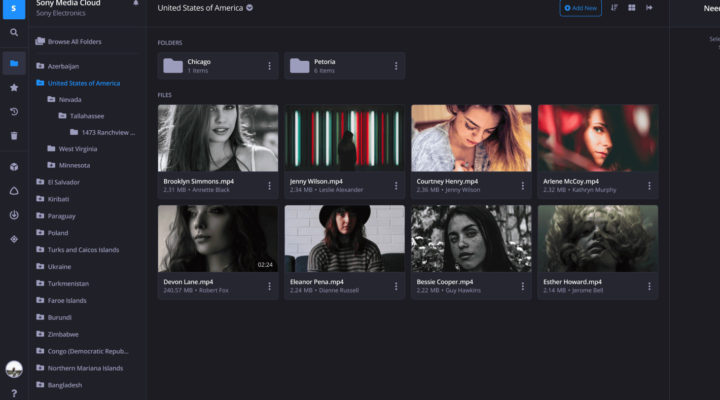Select Jenny Wilson video thumbnail
This screenshot has height=400, width=720.
pos(345,138)
